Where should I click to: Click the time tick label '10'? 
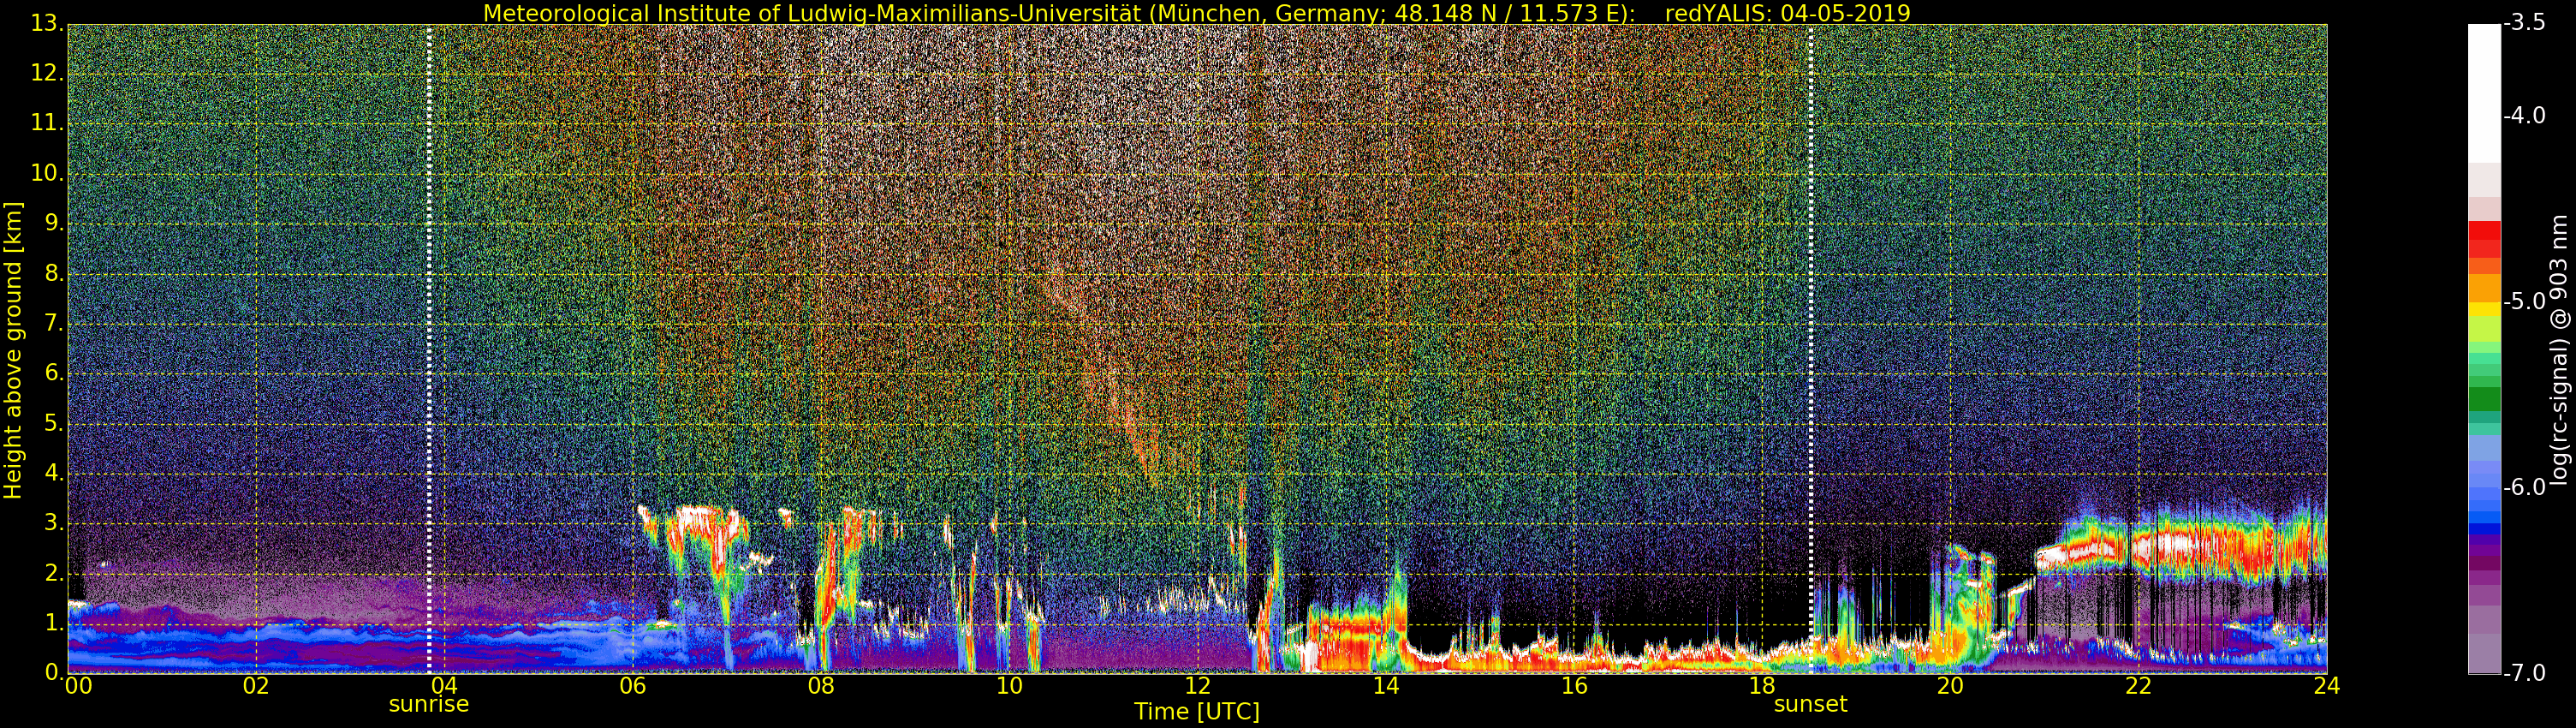(x=1009, y=686)
